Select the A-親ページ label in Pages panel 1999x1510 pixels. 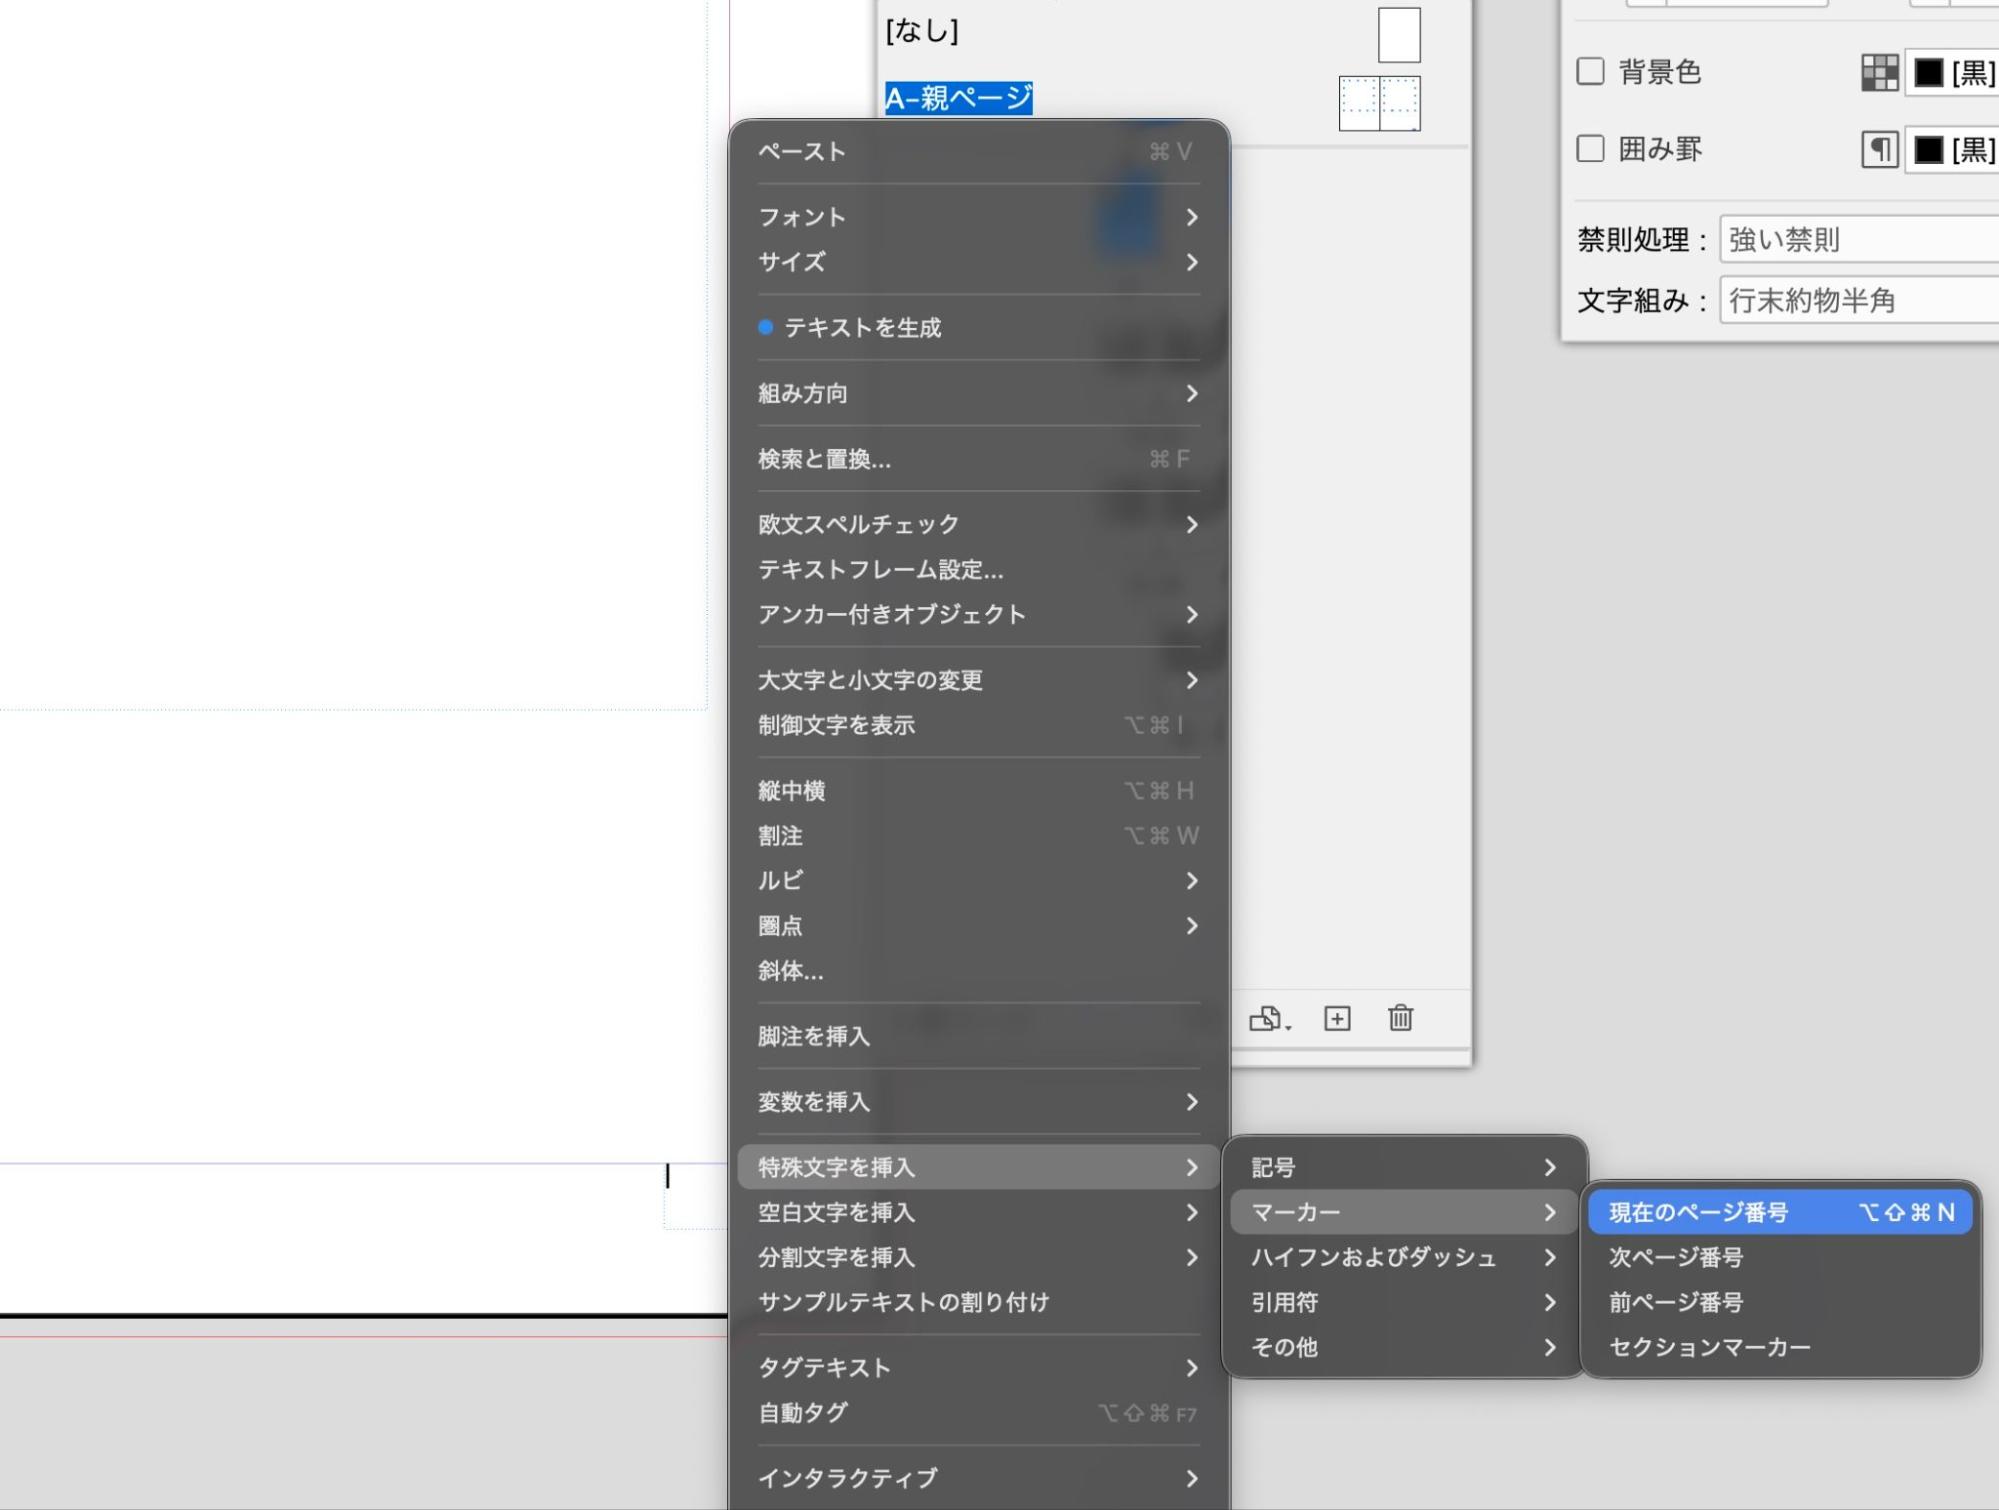(x=958, y=98)
